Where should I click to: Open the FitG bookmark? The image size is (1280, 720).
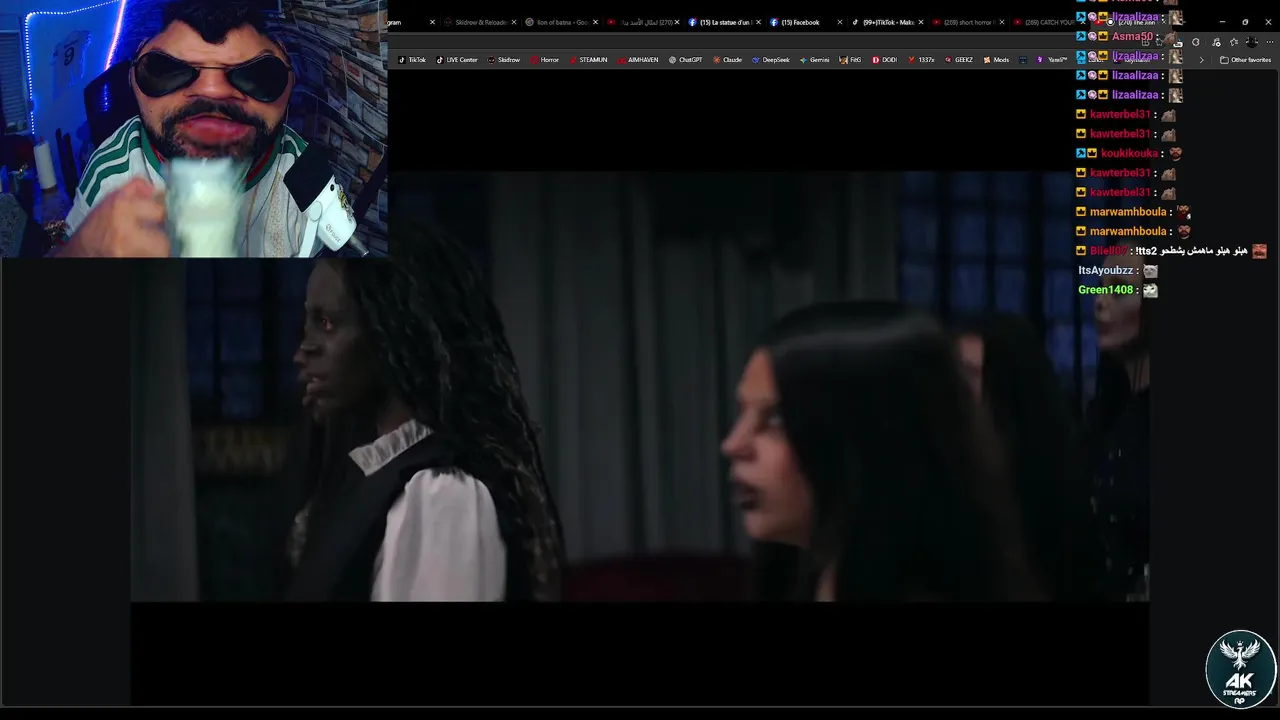click(x=850, y=60)
